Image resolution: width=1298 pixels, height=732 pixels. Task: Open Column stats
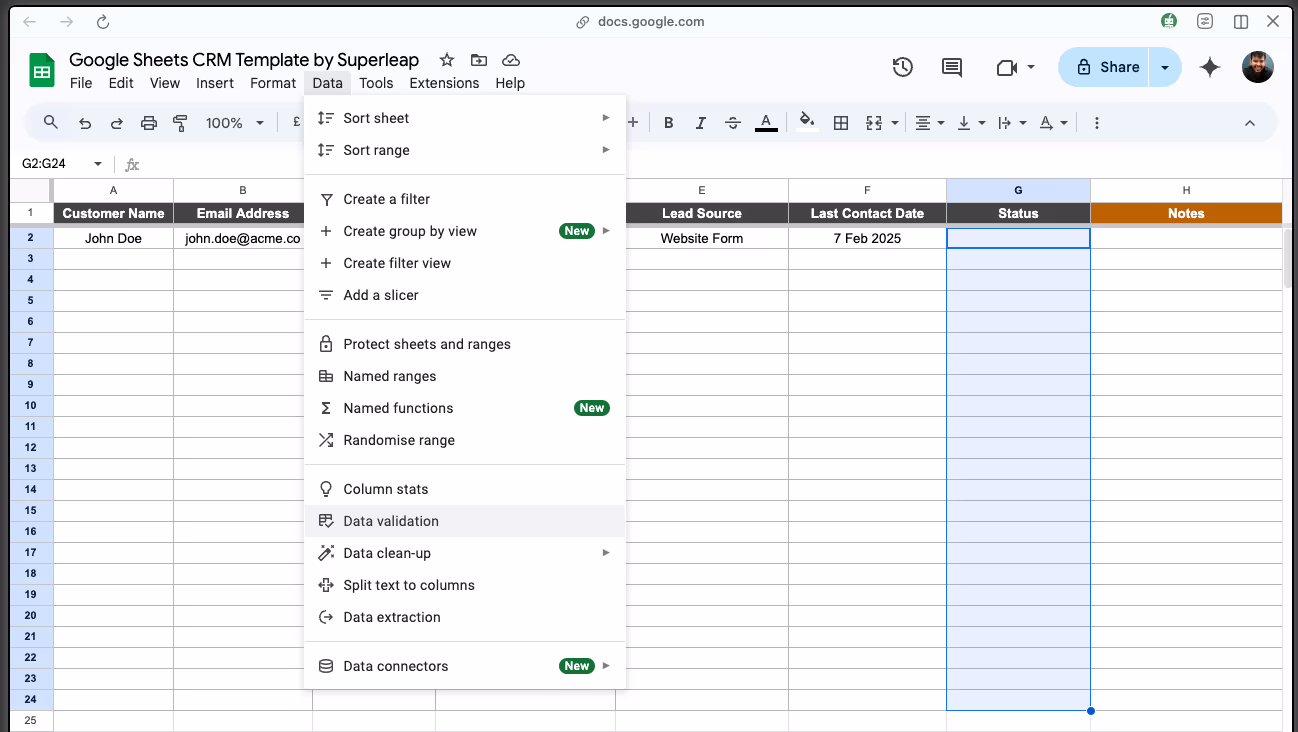point(465,489)
